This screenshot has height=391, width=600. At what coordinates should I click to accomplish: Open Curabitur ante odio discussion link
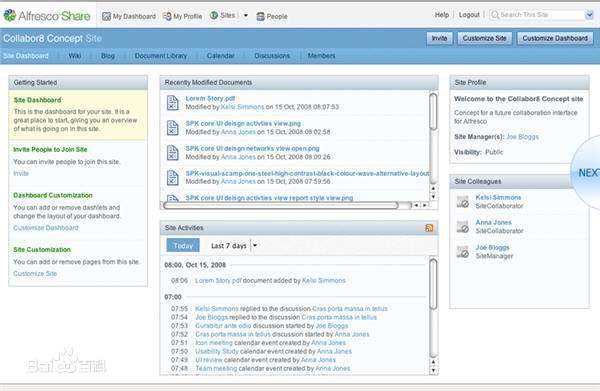coord(223,326)
